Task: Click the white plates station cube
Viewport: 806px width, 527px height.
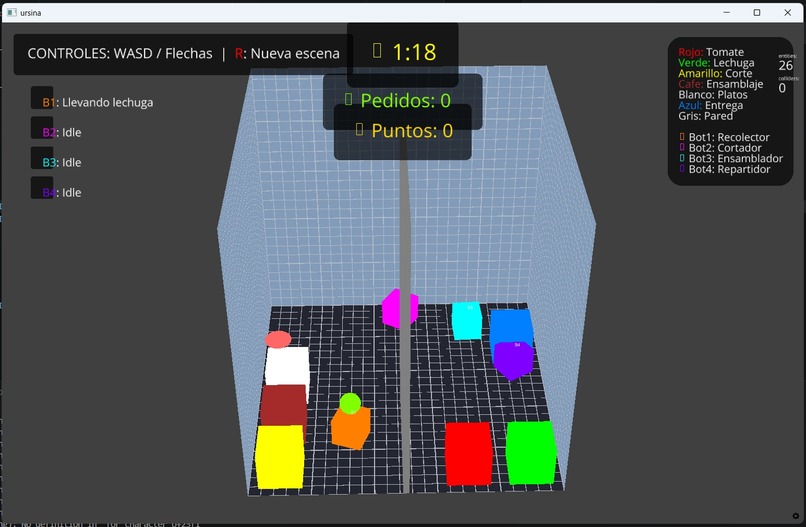Action: click(x=287, y=366)
